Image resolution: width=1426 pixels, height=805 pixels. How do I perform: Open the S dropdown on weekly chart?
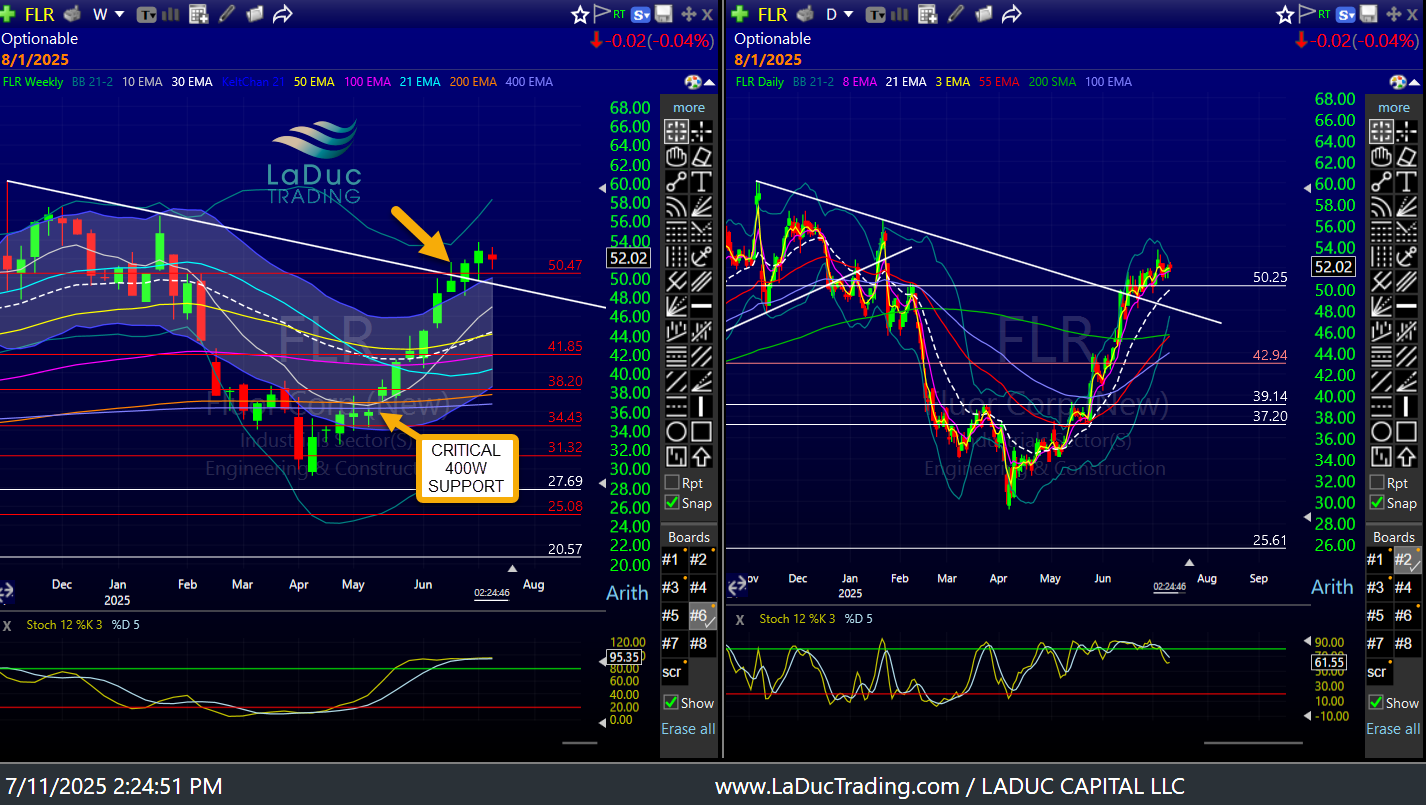[x=641, y=14]
